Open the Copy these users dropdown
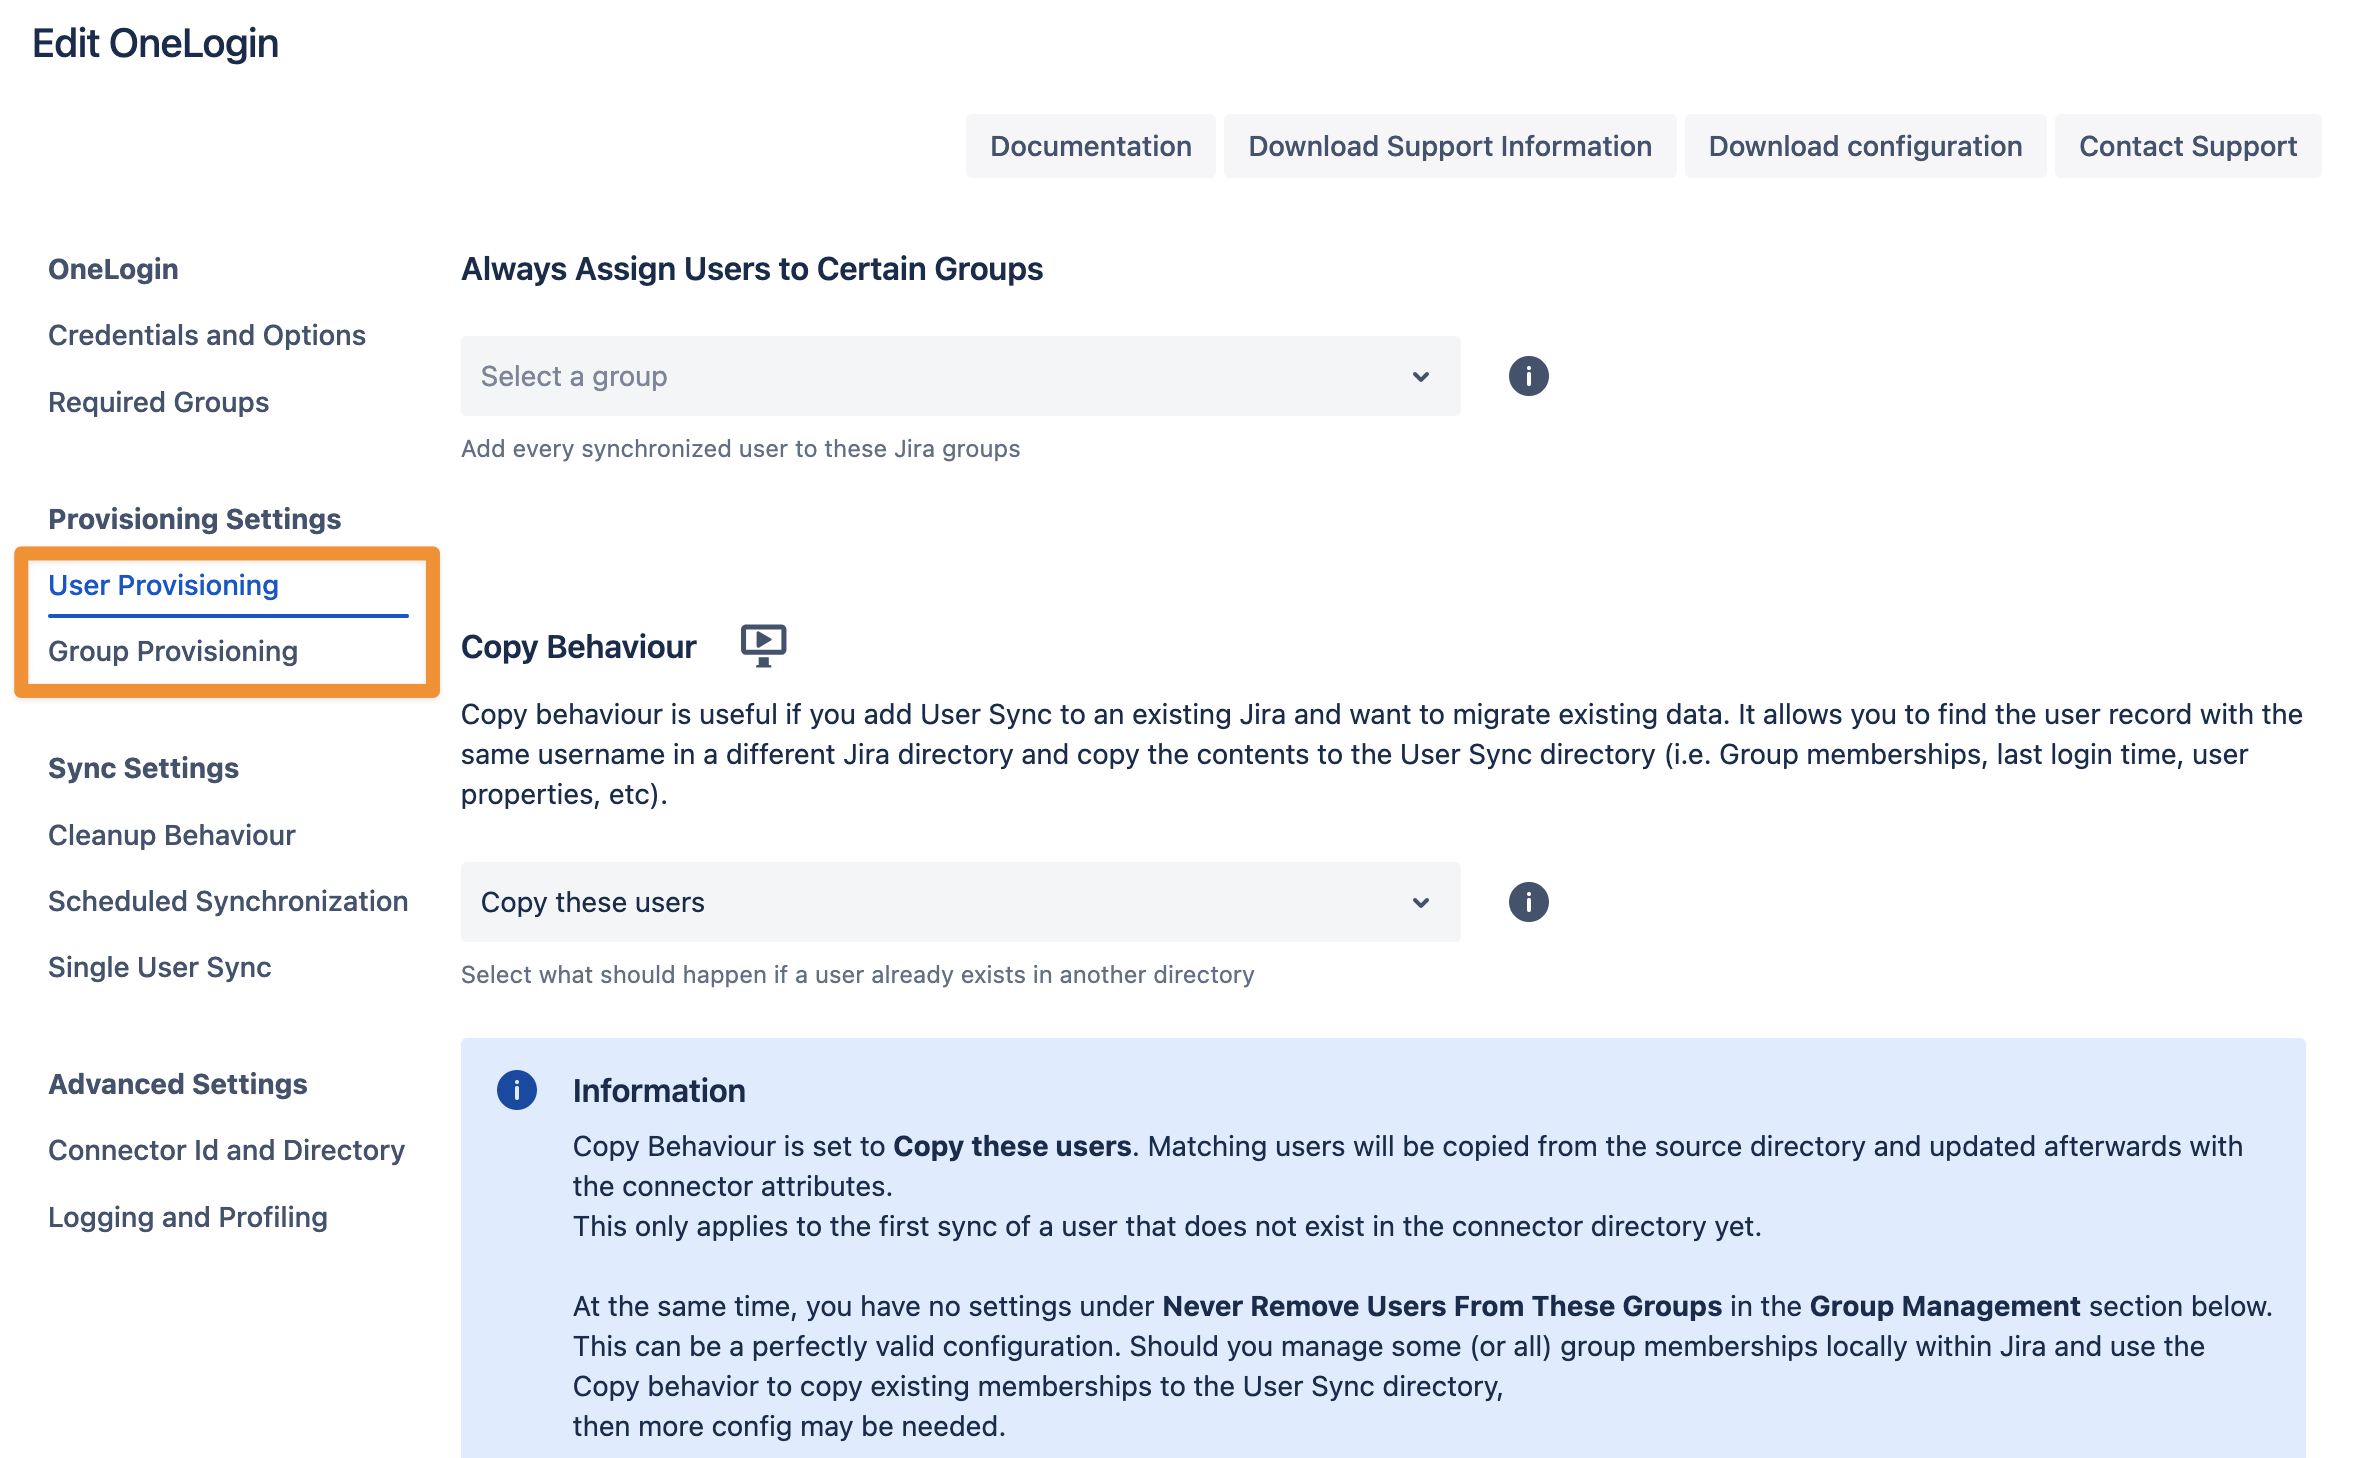Viewport: 2356px width, 1458px height. (960, 902)
